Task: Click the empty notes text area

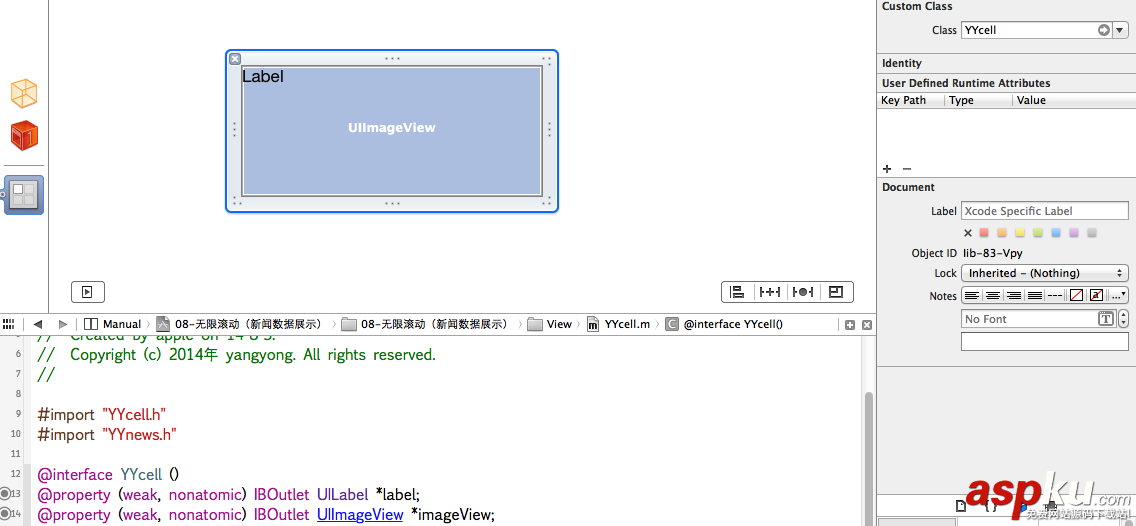Action: point(1045,341)
